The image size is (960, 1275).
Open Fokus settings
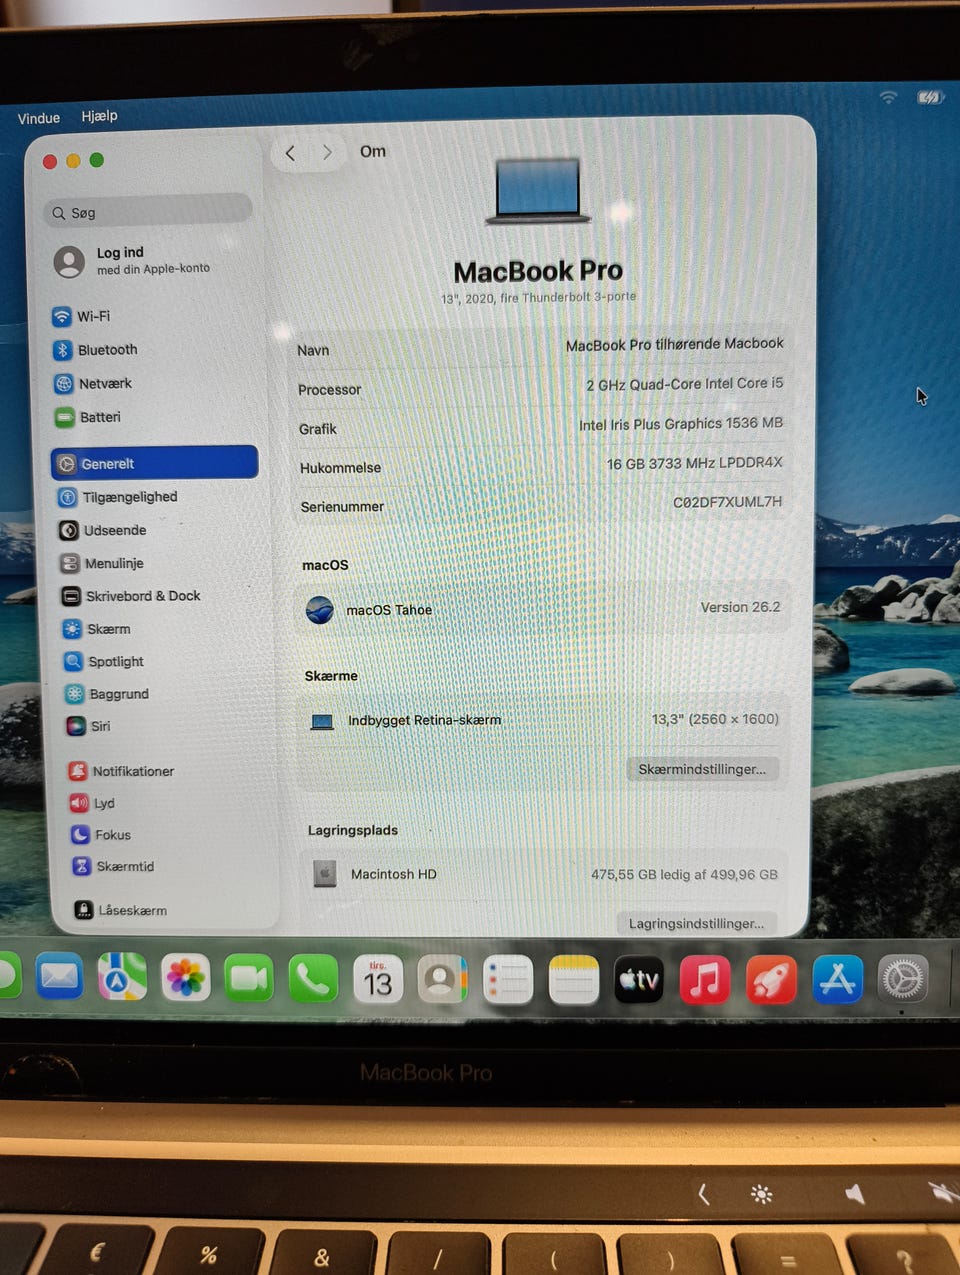coord(101,835)
